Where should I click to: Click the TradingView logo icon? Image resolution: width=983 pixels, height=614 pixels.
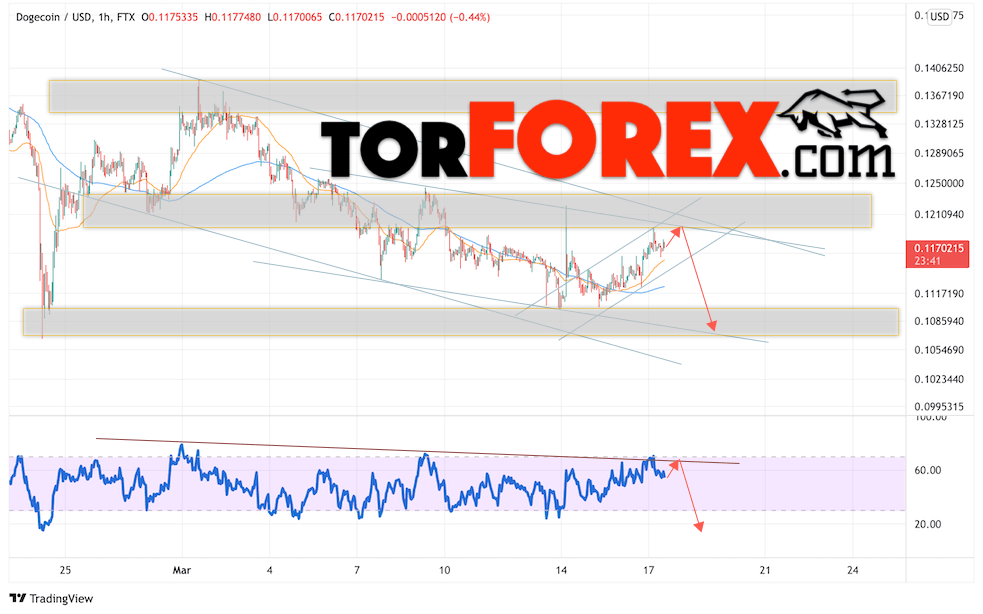tap(18, 598)
